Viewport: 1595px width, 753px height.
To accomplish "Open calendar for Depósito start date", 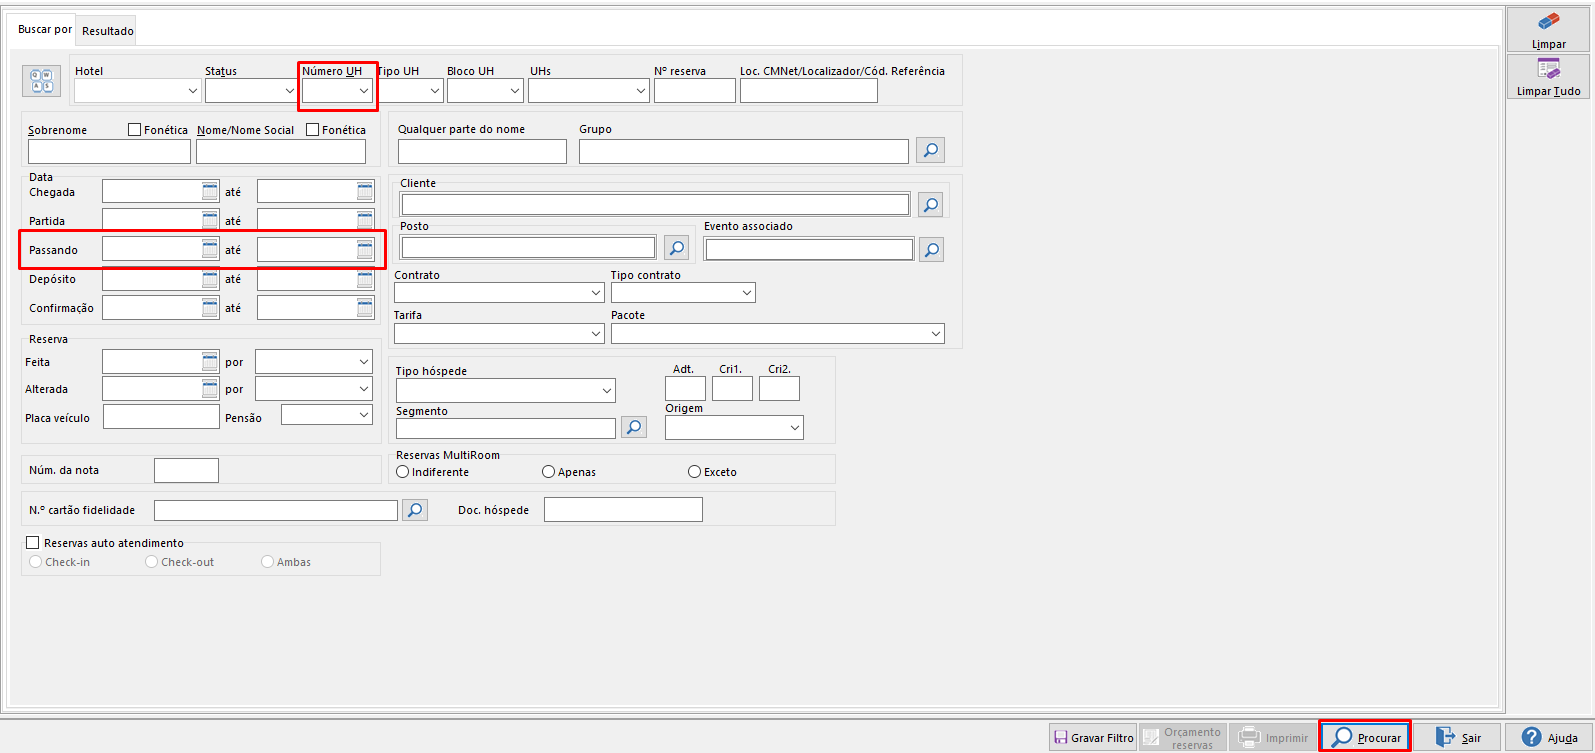I will pyautogui.click(x=210, y=279).
